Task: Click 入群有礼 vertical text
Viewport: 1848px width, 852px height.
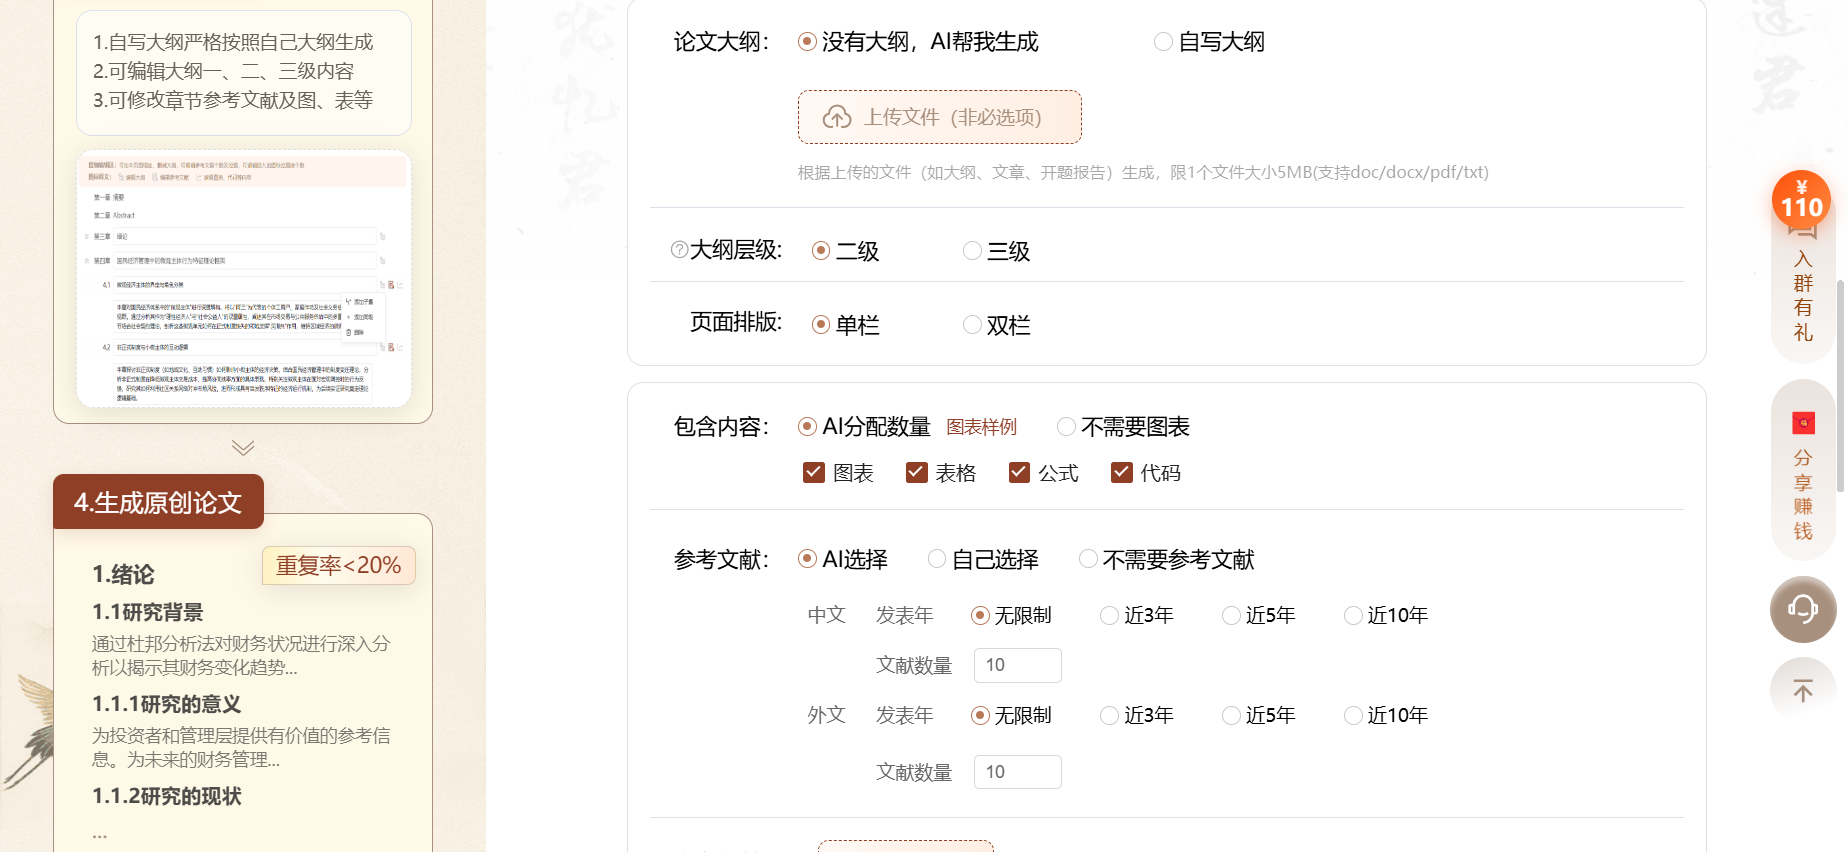Action: 1803,296
